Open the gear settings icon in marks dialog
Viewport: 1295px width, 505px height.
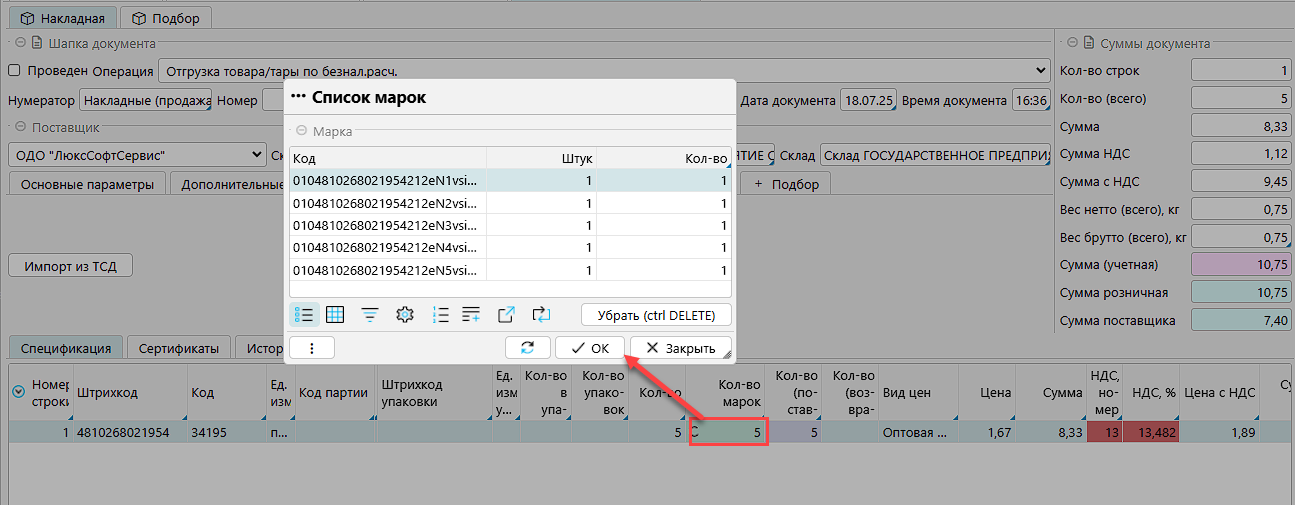point(405,314)
